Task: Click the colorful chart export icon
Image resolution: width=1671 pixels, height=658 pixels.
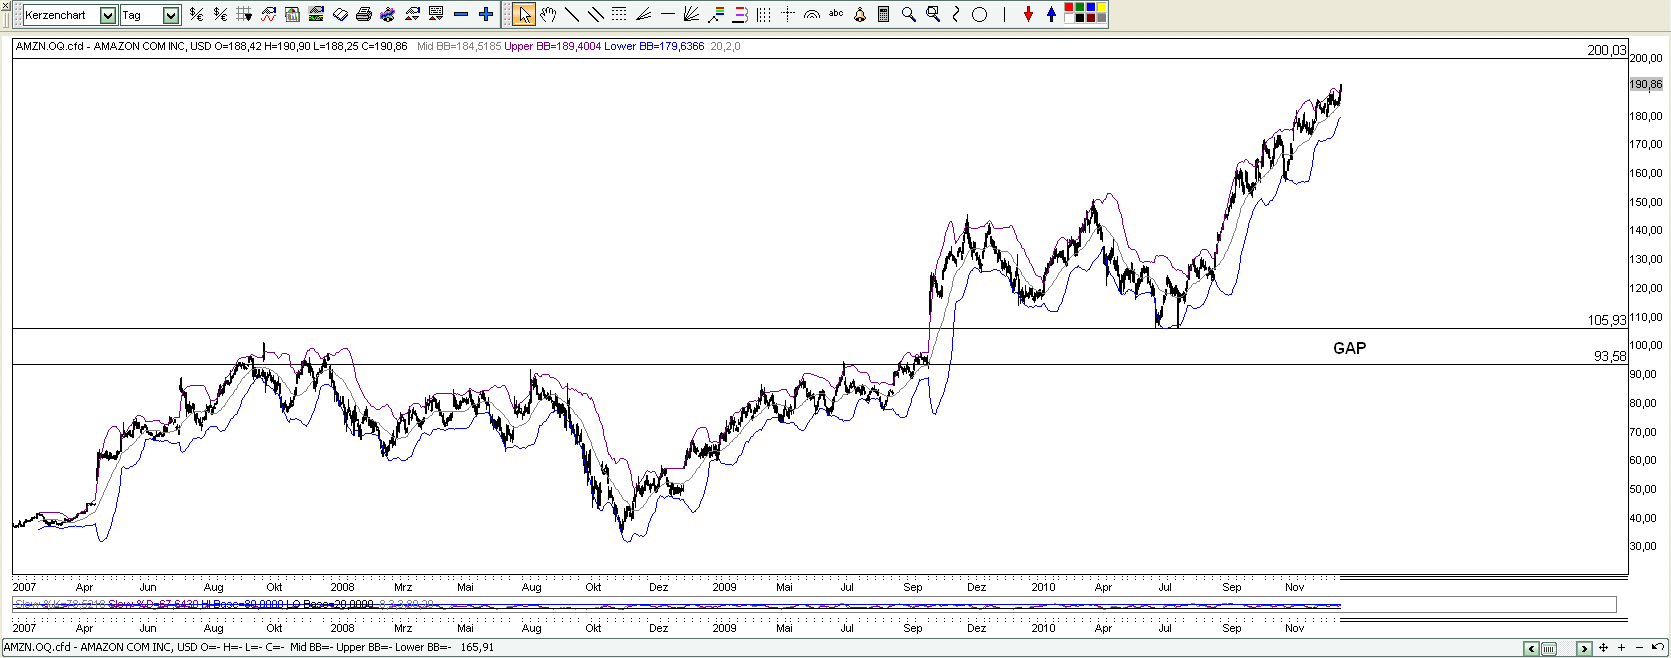Action: pos(387,14)
